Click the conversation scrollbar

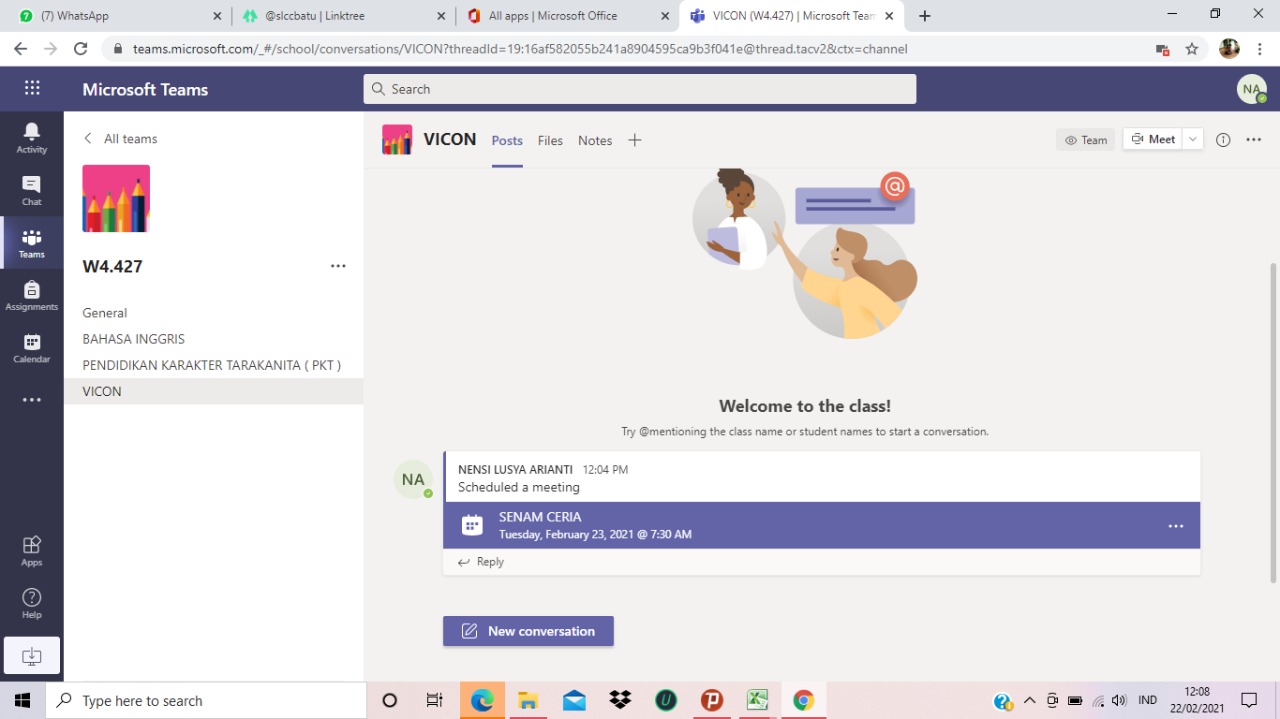pos(1273,422)
